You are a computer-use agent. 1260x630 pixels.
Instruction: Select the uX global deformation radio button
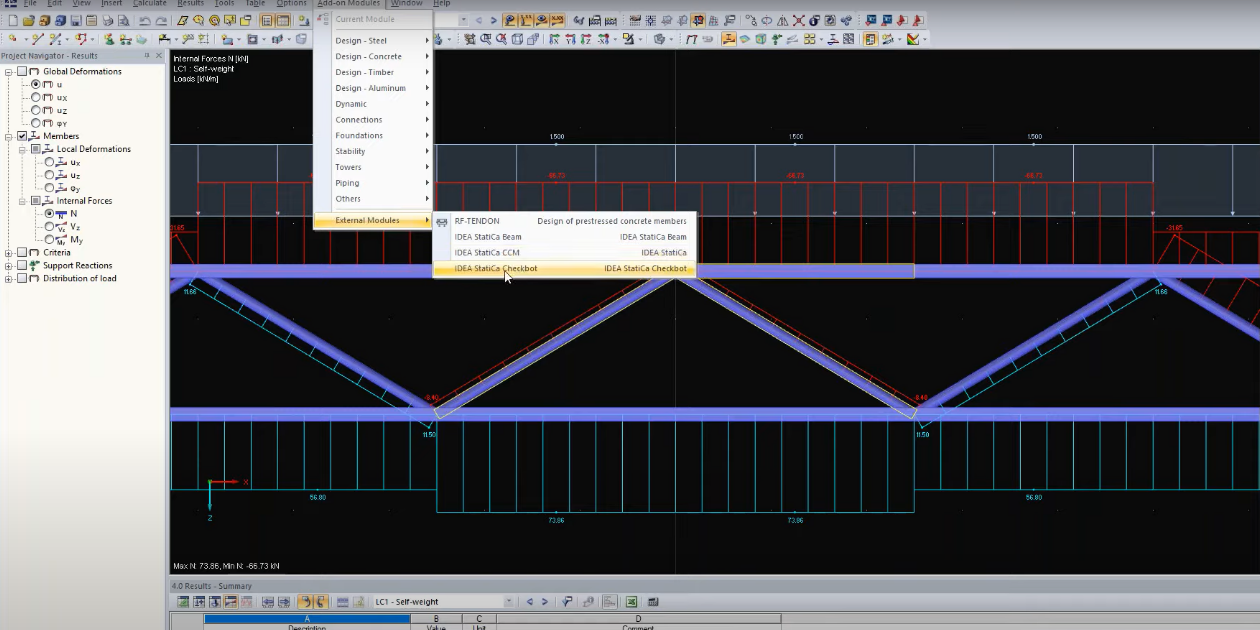tap(36, 98)
